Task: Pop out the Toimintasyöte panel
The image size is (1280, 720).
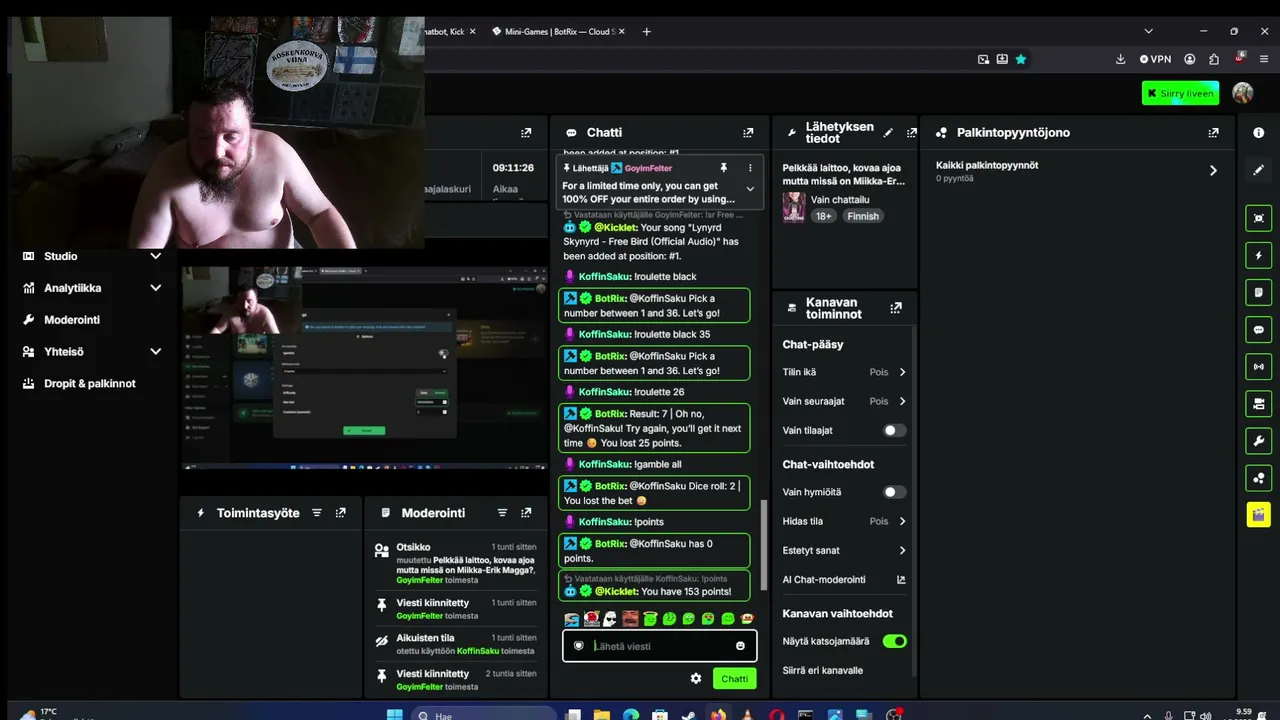Action: [x=341, y=513]
